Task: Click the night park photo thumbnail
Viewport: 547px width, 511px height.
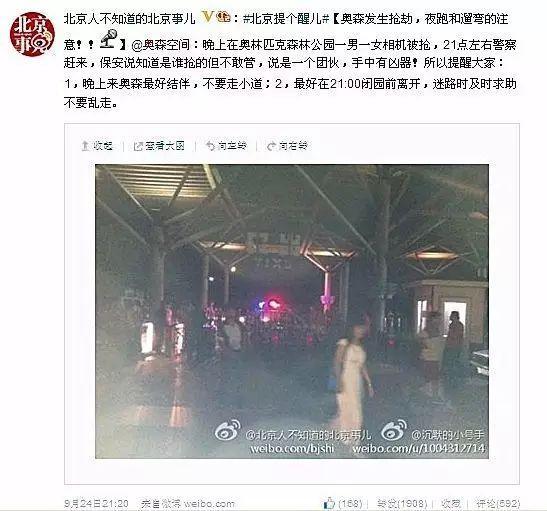Action: (x=292, y=311)
